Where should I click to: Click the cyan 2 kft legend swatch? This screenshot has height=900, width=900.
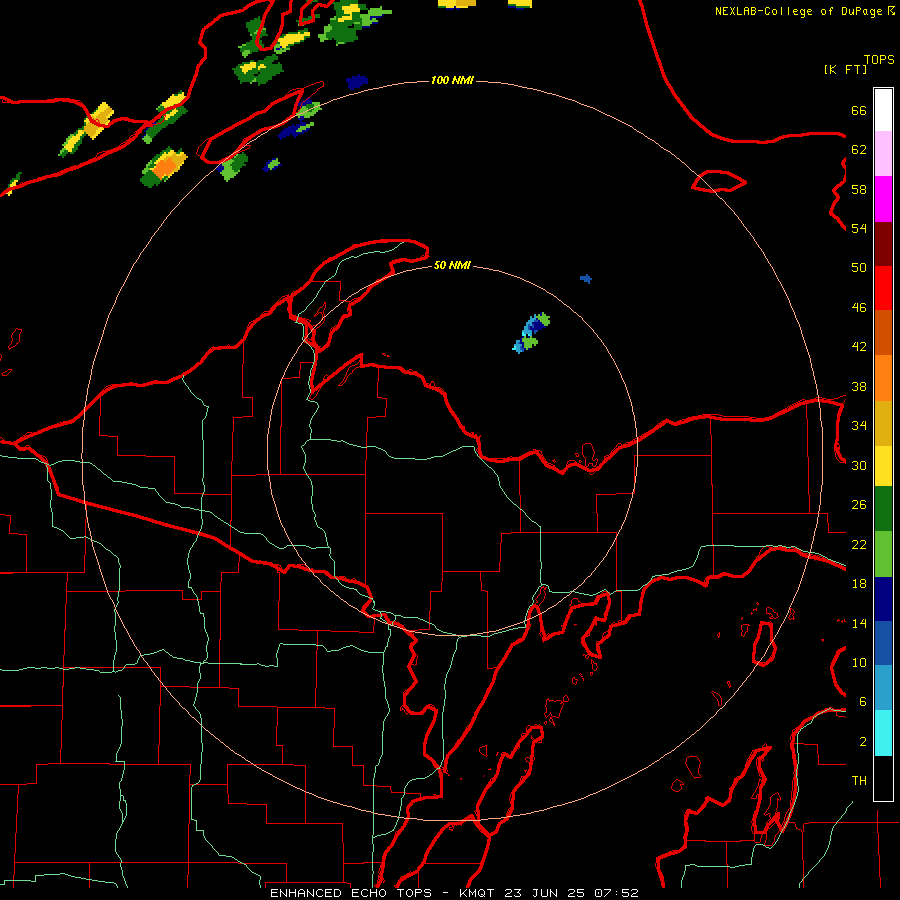[x=883, y=733]
